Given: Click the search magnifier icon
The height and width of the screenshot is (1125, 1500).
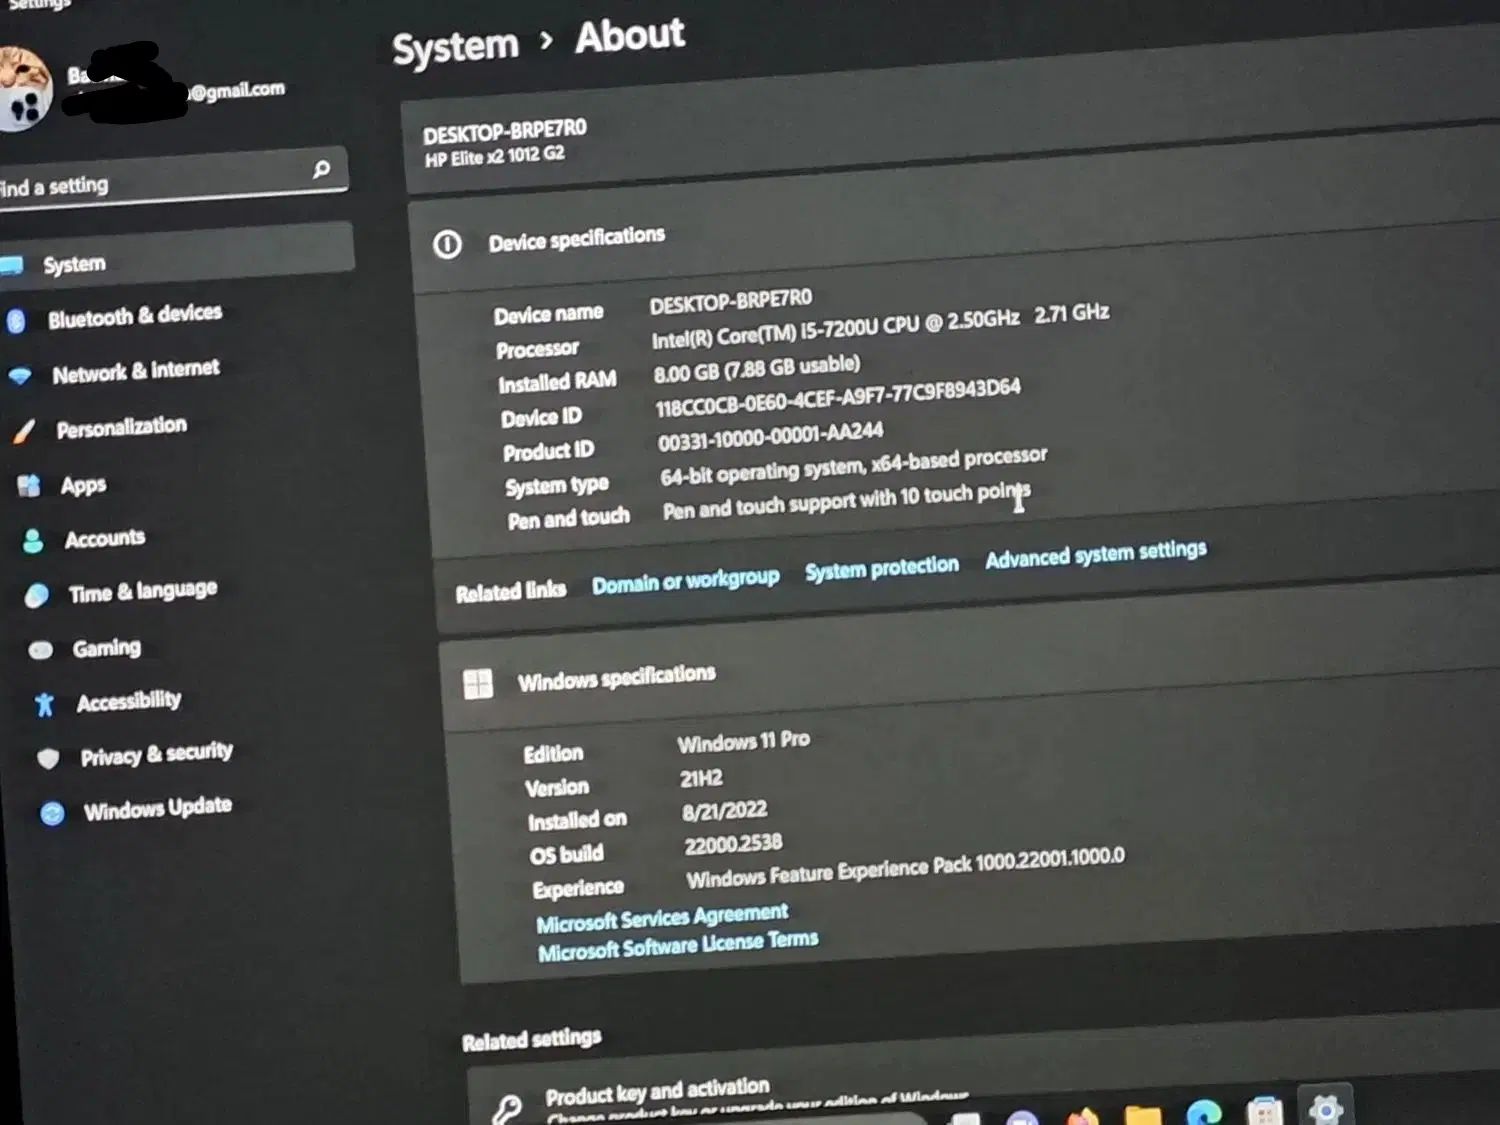Looking at the screenshot, I should coord(321,169).
